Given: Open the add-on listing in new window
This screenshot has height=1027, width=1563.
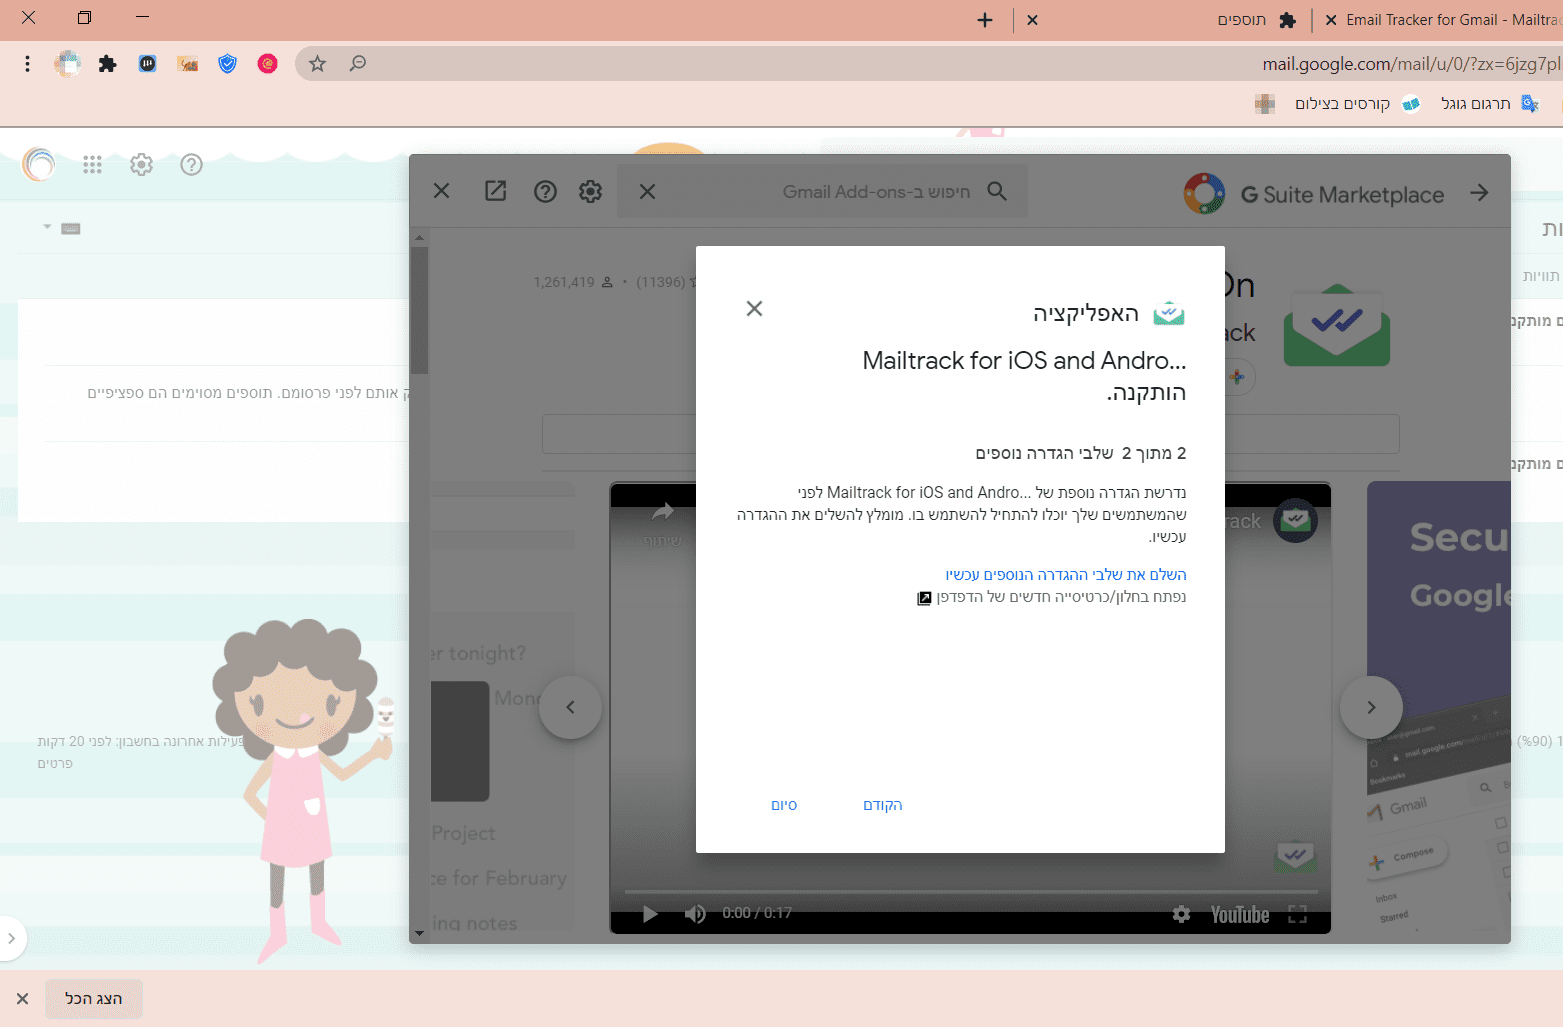Looking at the screenshot, I should (495, 190).
